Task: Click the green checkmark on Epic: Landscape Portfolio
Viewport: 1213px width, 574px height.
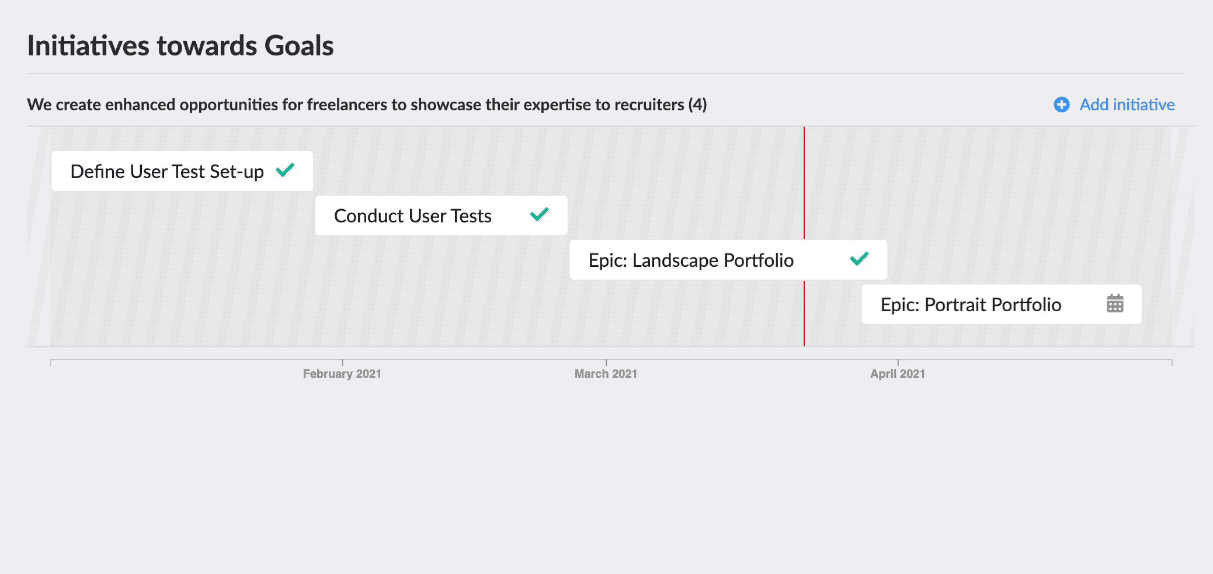Action: tap(859, 259)
